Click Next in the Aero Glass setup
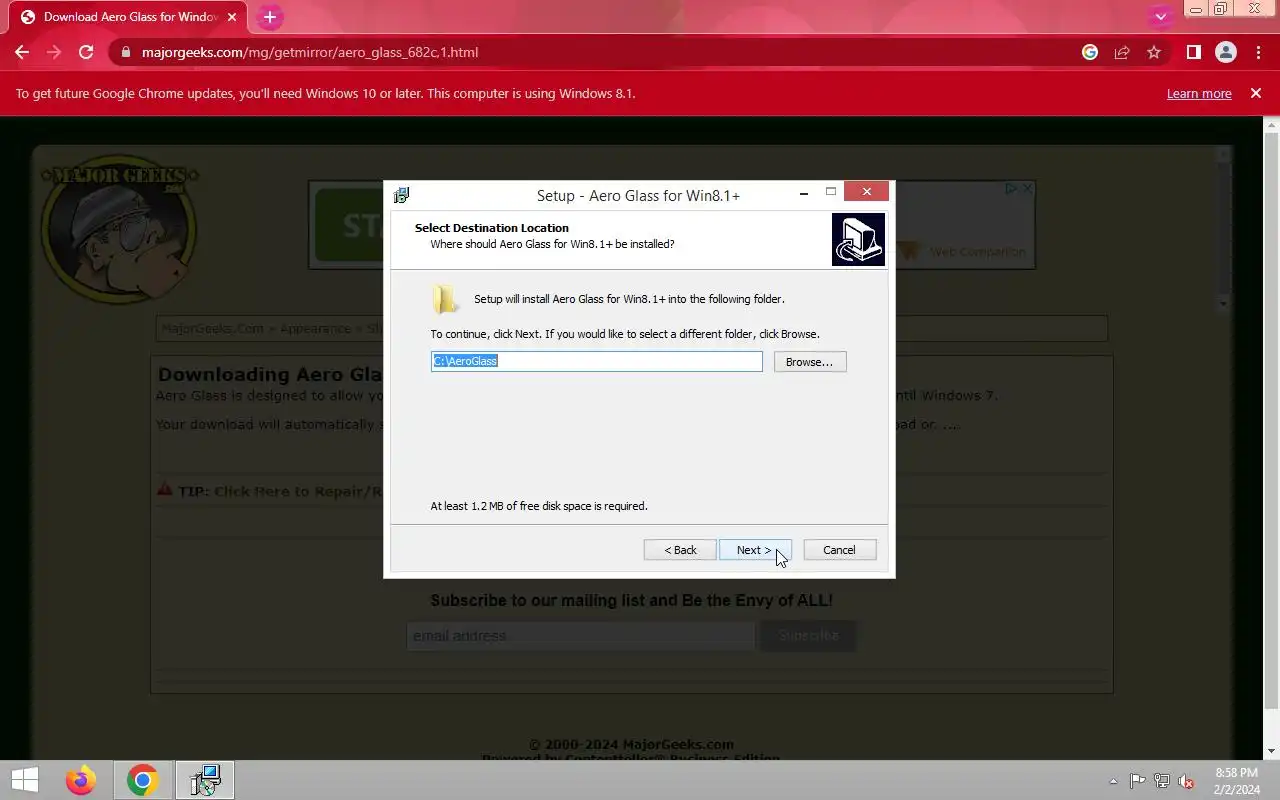 (755, 550)
